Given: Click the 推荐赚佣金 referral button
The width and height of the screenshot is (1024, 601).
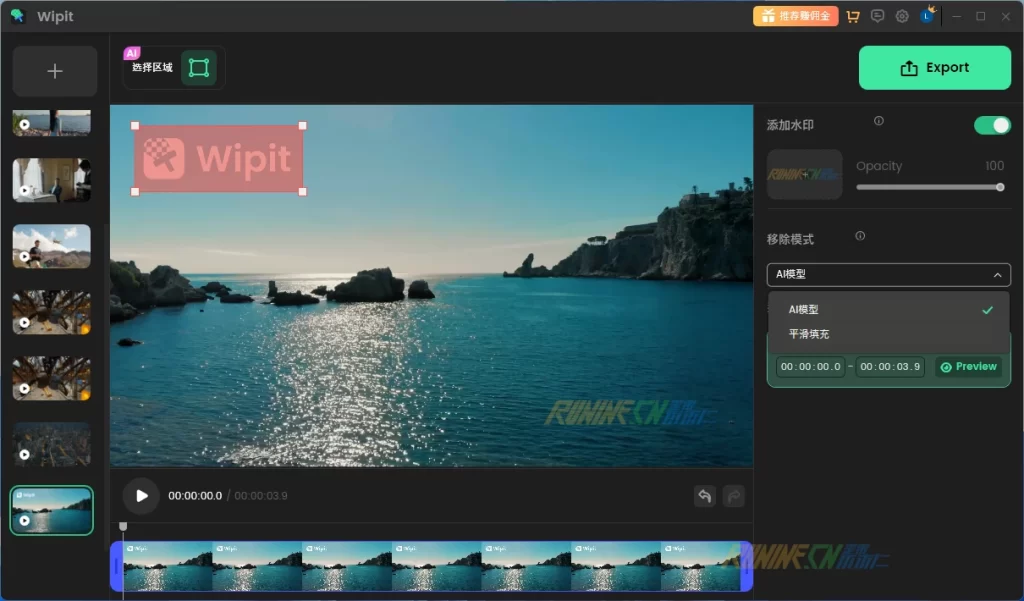Looking at the screenshot, I should [x=796, y=16].
